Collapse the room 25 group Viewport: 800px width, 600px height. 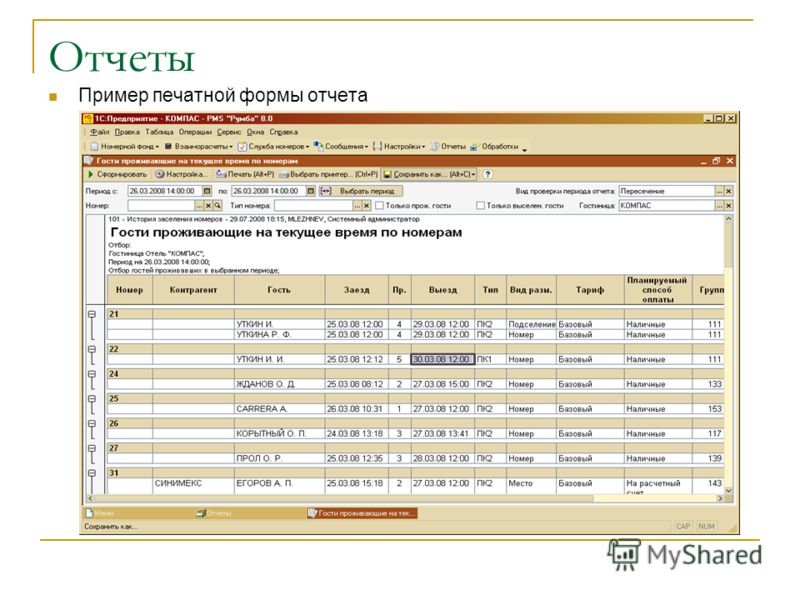92,399
